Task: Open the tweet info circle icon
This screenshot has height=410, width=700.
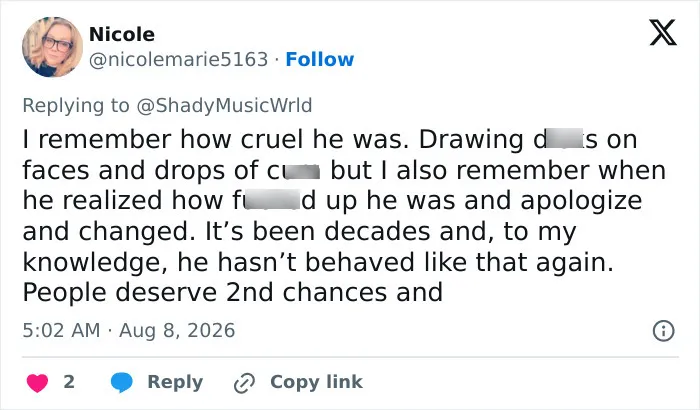Action: click(663, 331)
